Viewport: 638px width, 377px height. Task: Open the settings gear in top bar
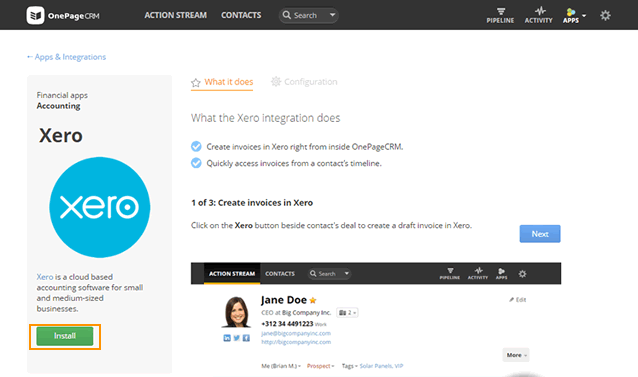click(x=605, y=15)
